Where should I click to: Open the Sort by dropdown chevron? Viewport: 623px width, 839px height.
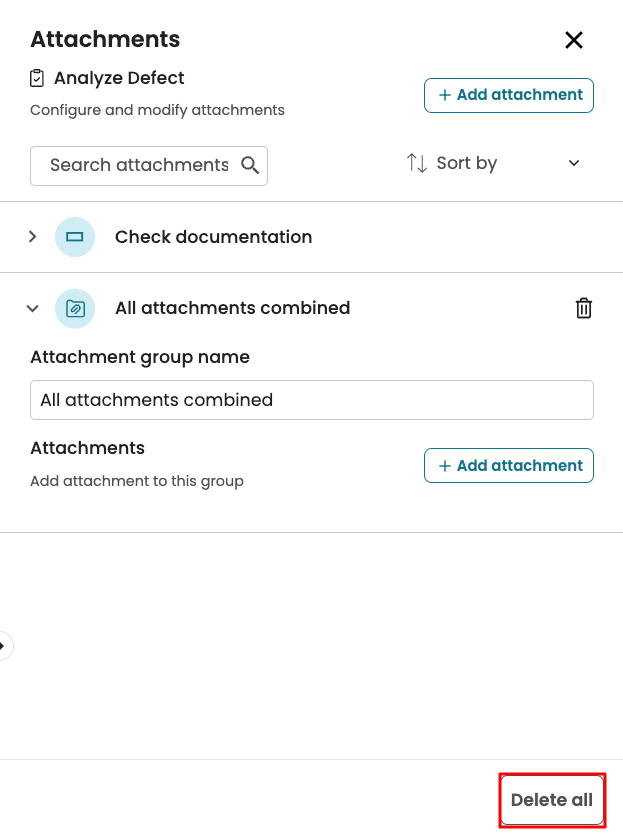(x=574, y=163)
